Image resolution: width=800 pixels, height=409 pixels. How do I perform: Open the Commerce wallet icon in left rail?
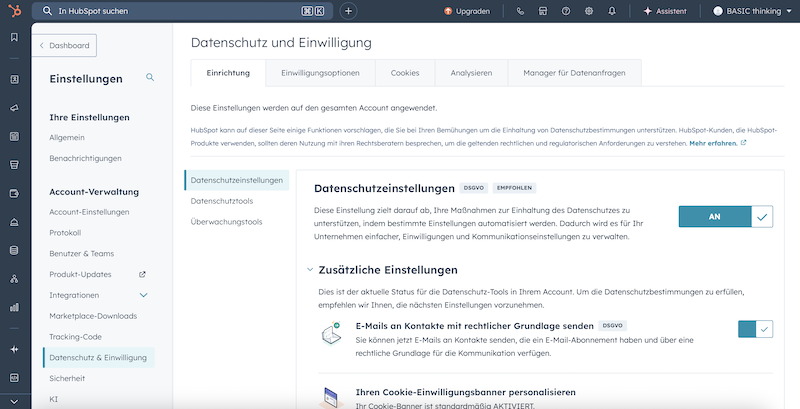click(14, 193)
